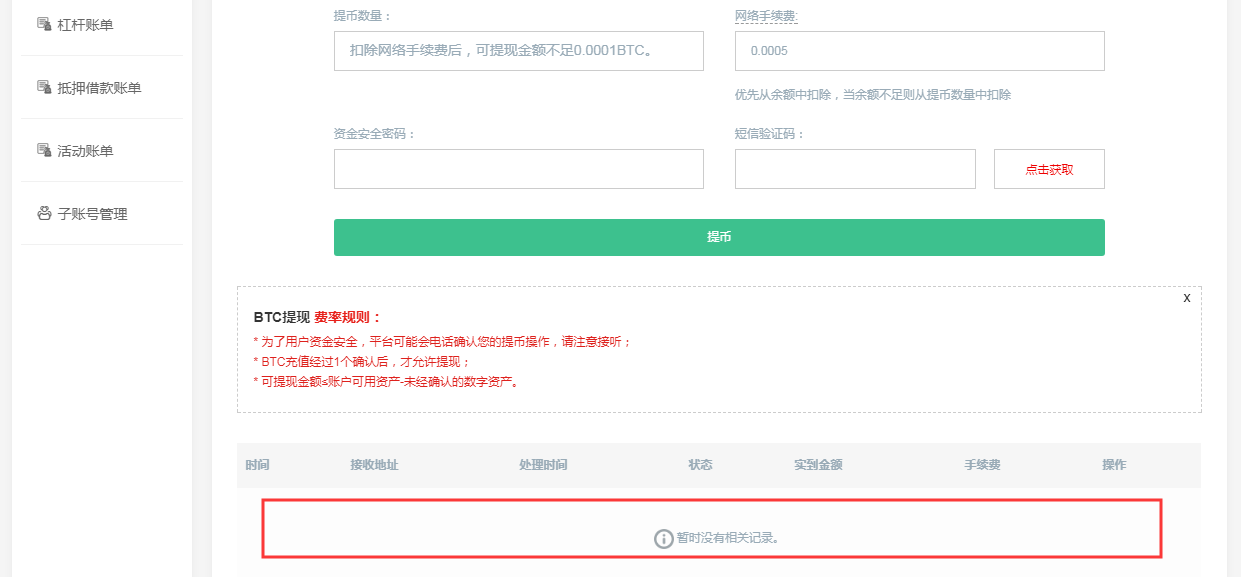Screen dimensions: 1241x577
Task: Submit withdrawal with the green 提币 button
Action: click(x=718, y=237)
